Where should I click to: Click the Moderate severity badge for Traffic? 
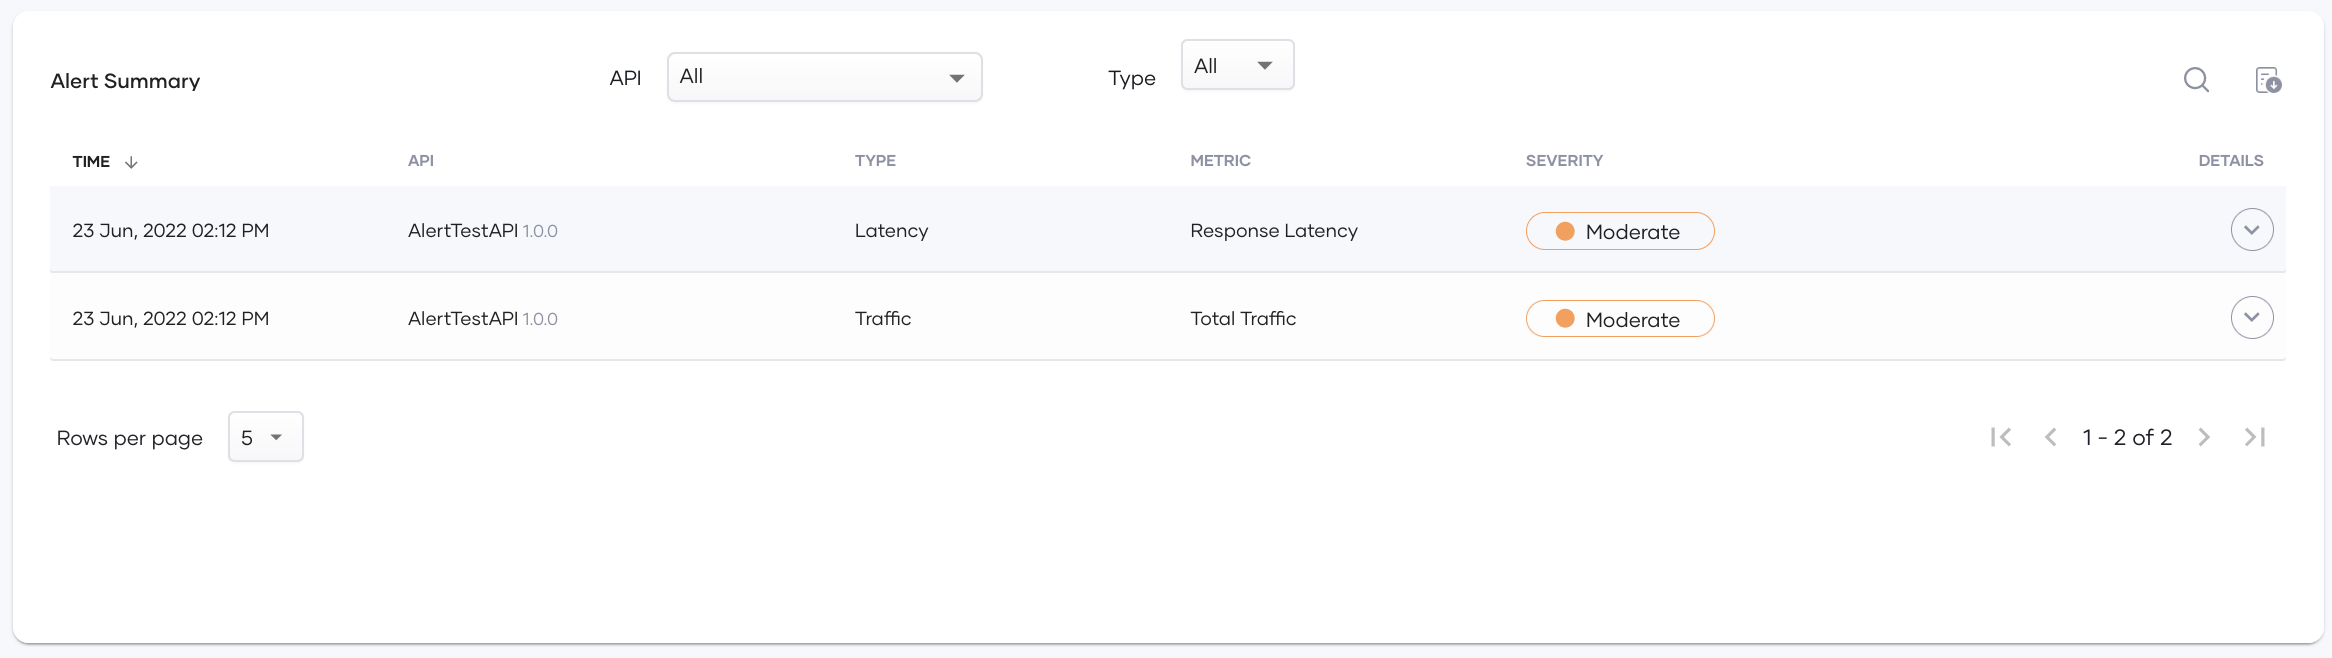click(1620, 319)
